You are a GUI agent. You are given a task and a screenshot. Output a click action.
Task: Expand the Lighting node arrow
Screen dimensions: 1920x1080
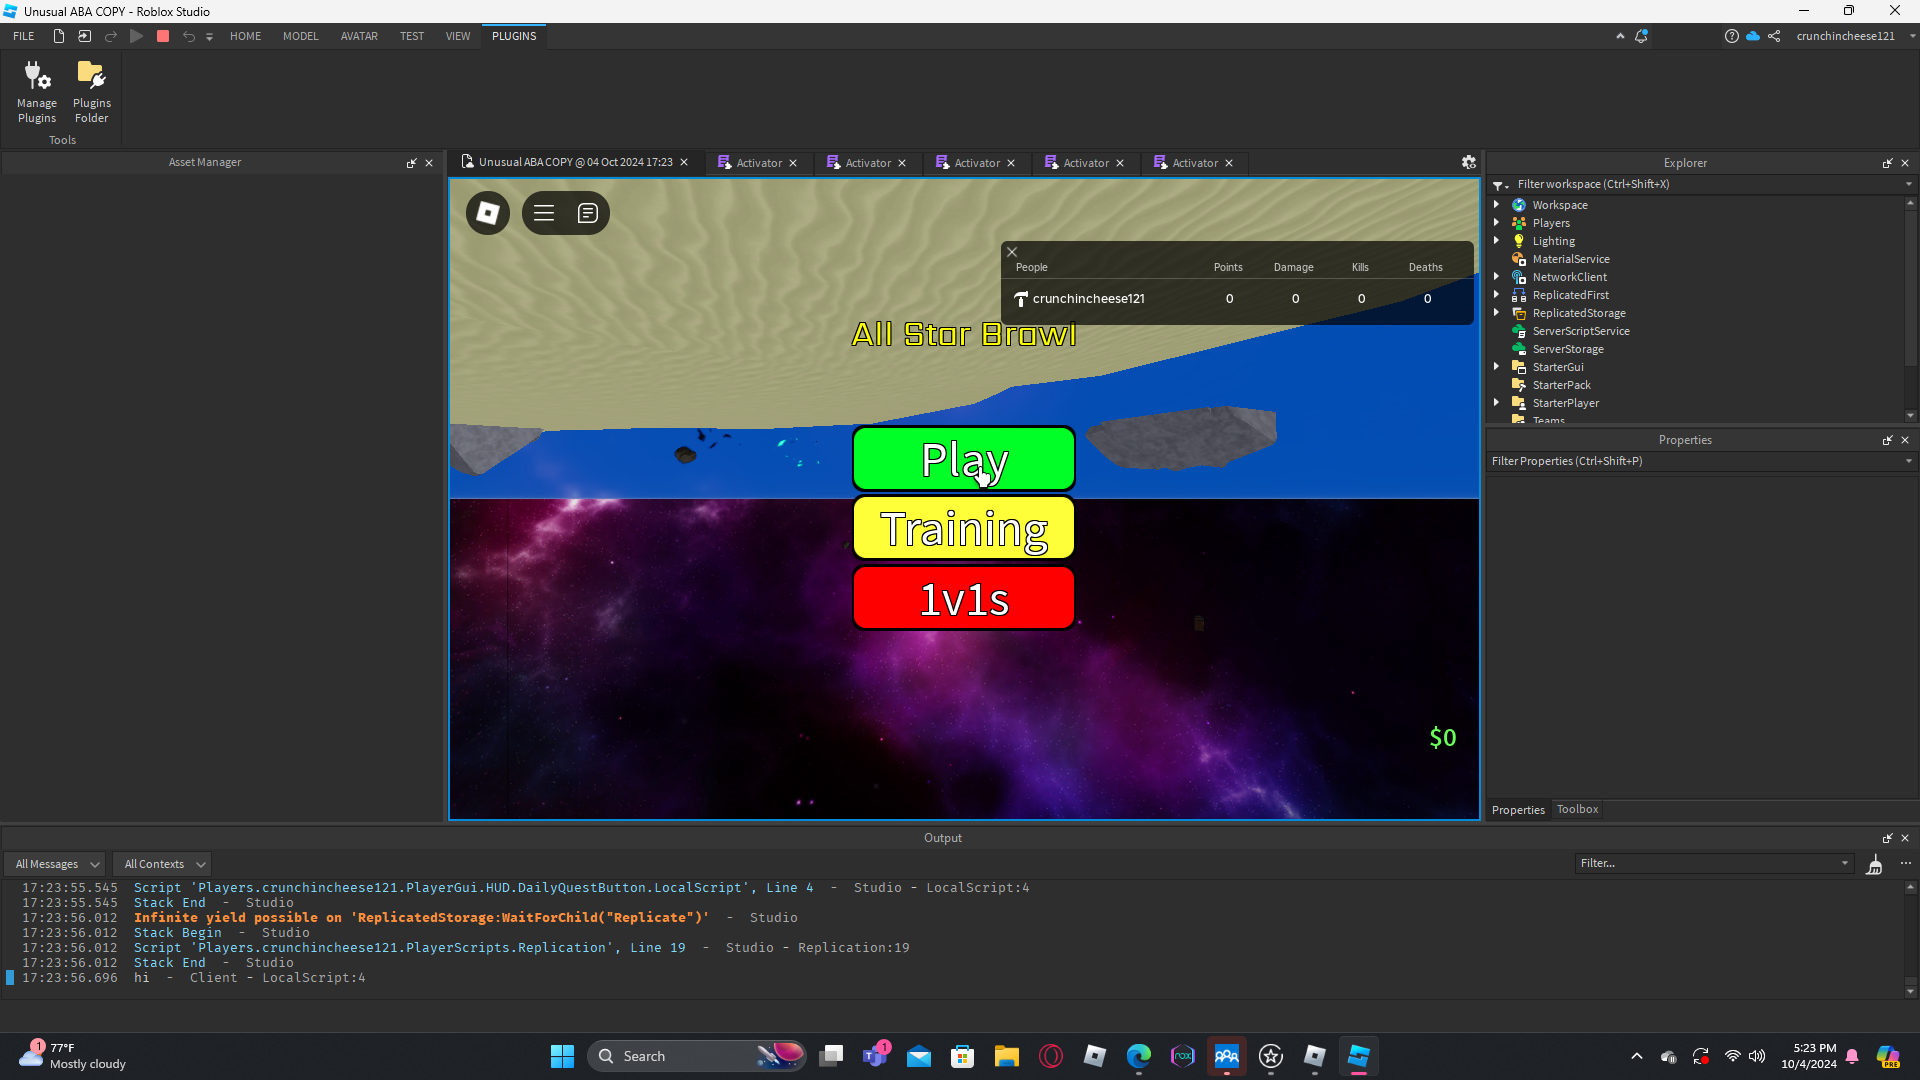pyautogui.click(x=1497, y=241)
